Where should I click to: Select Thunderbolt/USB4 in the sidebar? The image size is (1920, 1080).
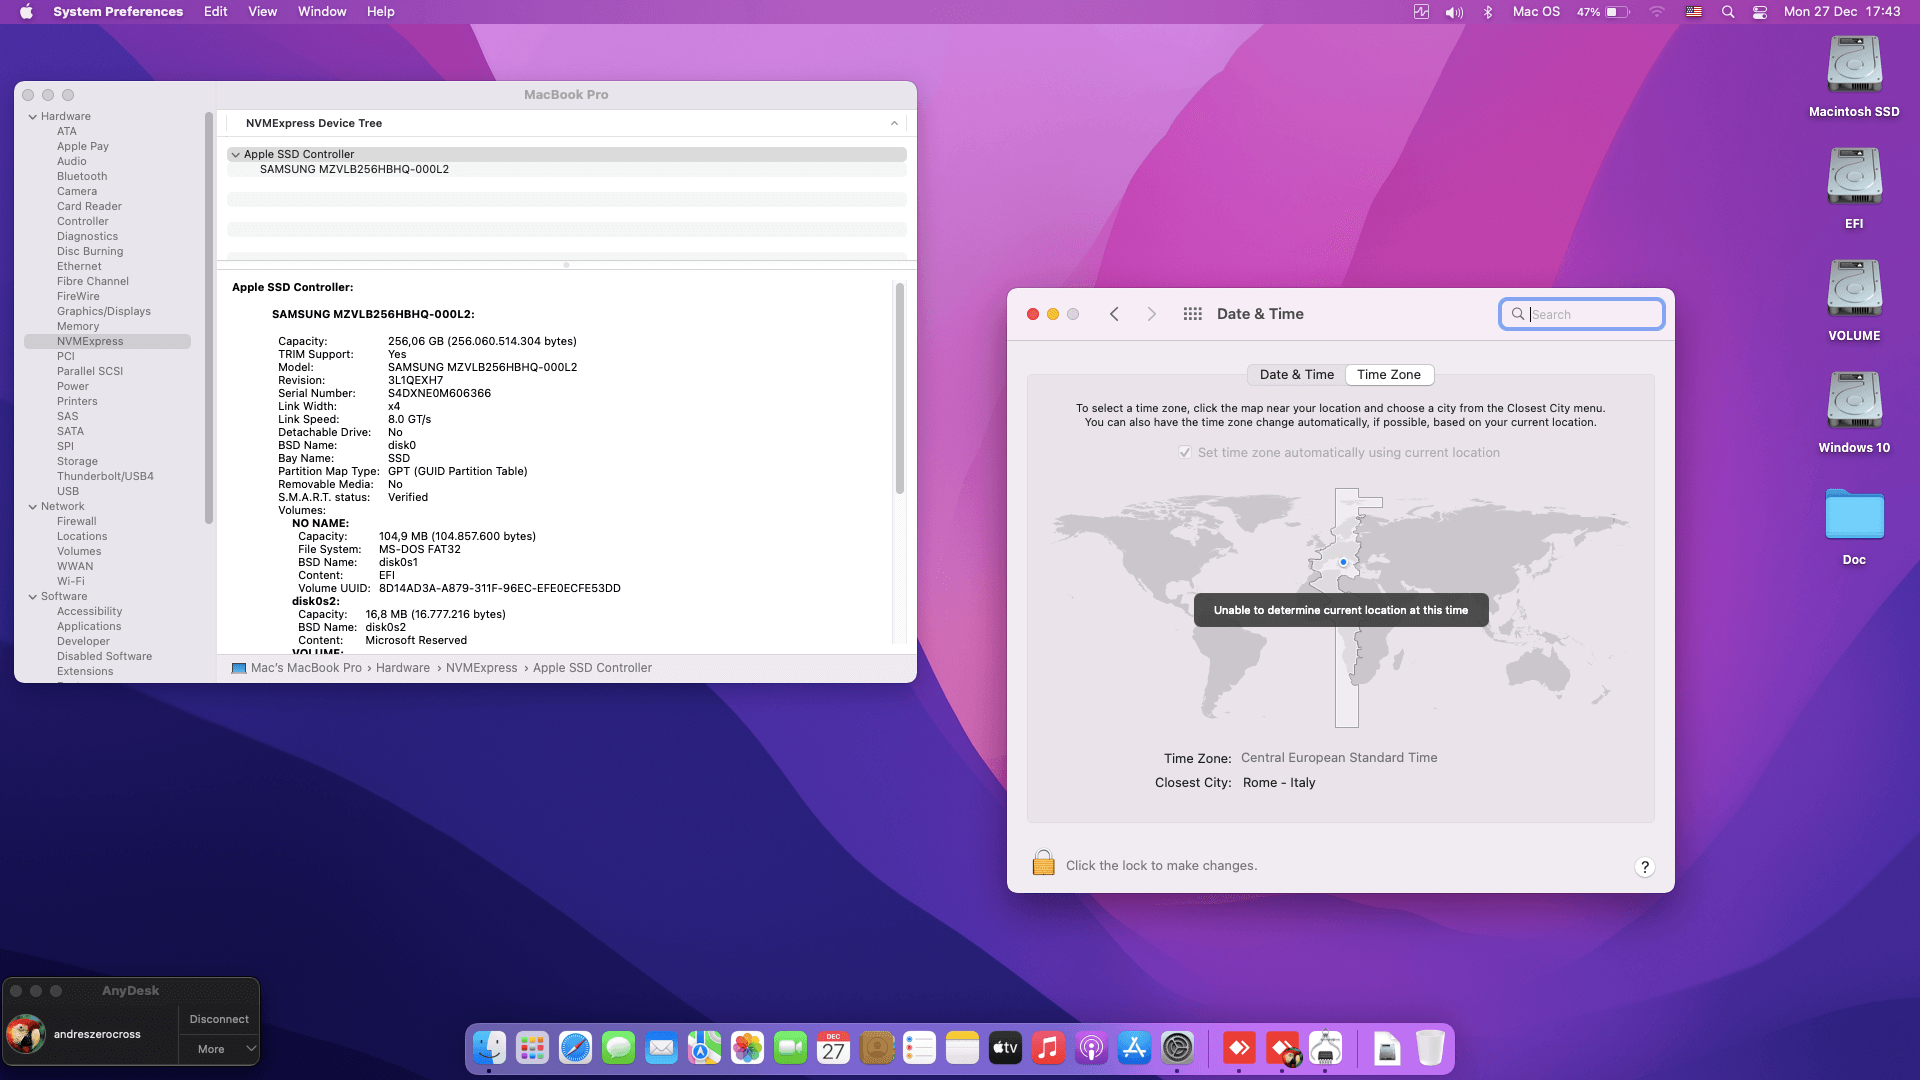(105, 477)
